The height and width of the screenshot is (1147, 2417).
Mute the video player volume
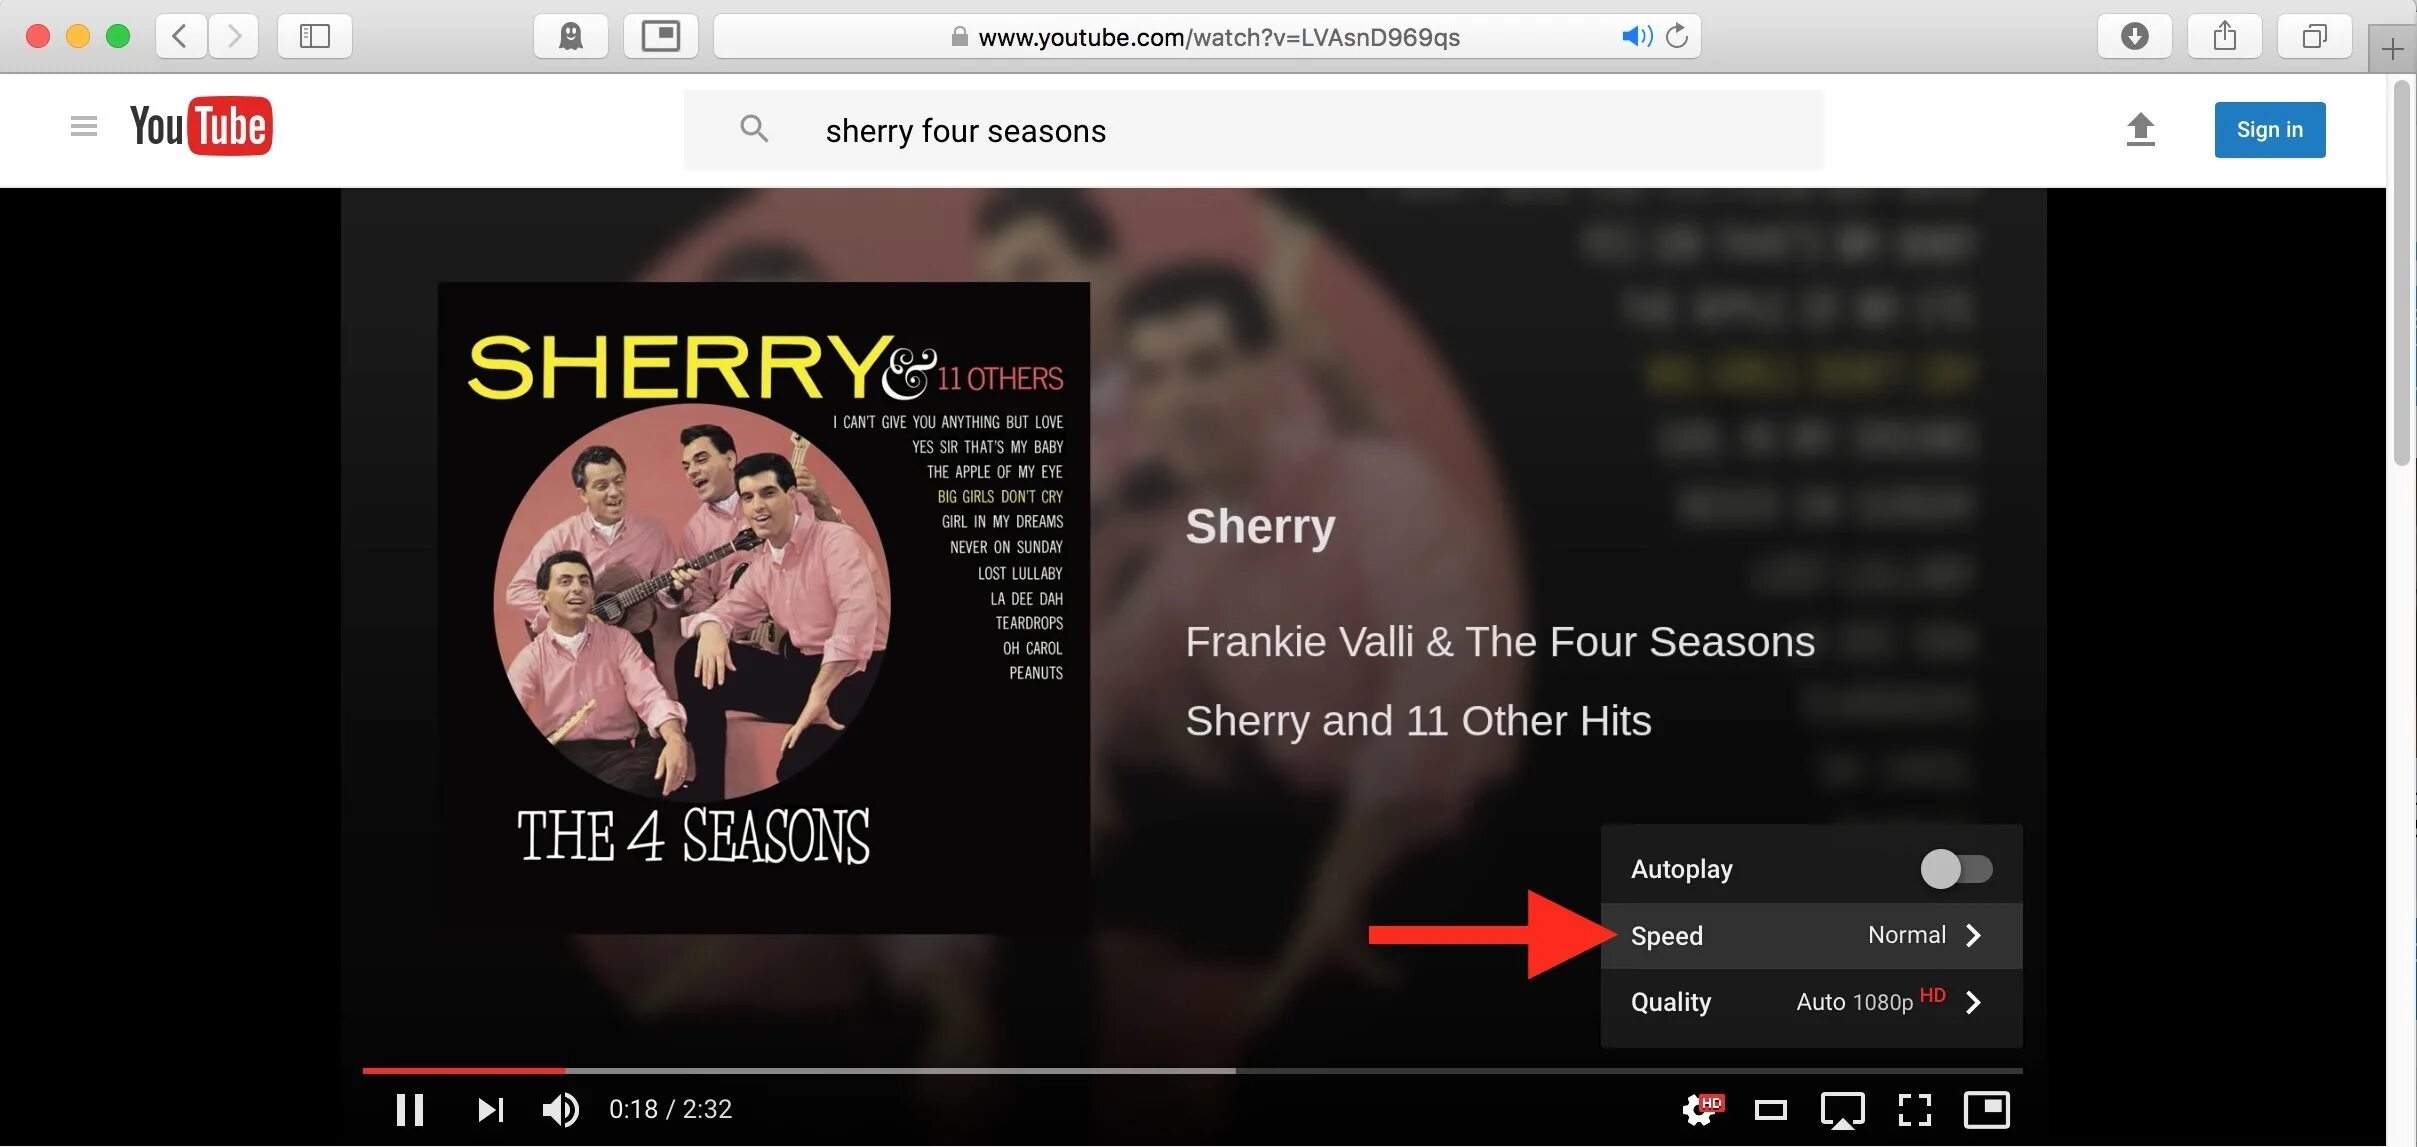[560, 1109]
